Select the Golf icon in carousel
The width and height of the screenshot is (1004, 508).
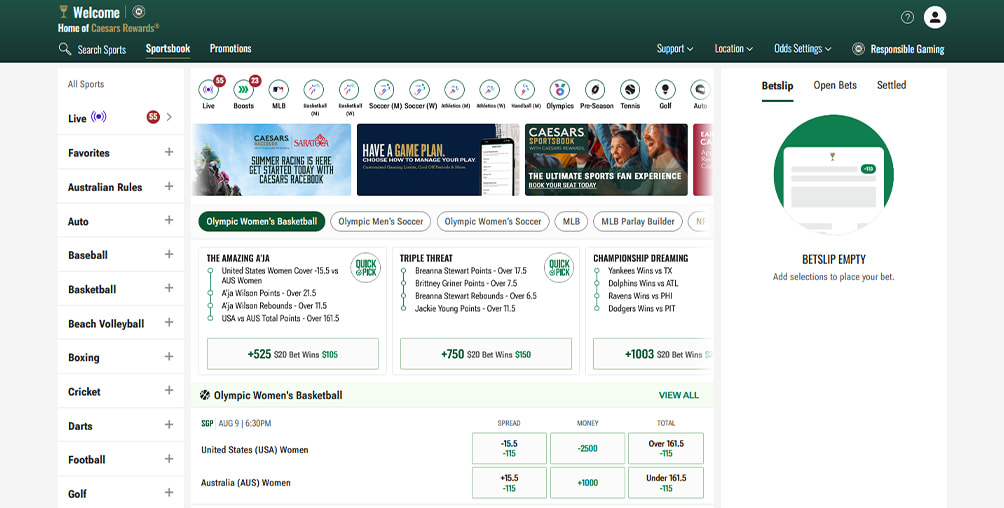point(665,90)
